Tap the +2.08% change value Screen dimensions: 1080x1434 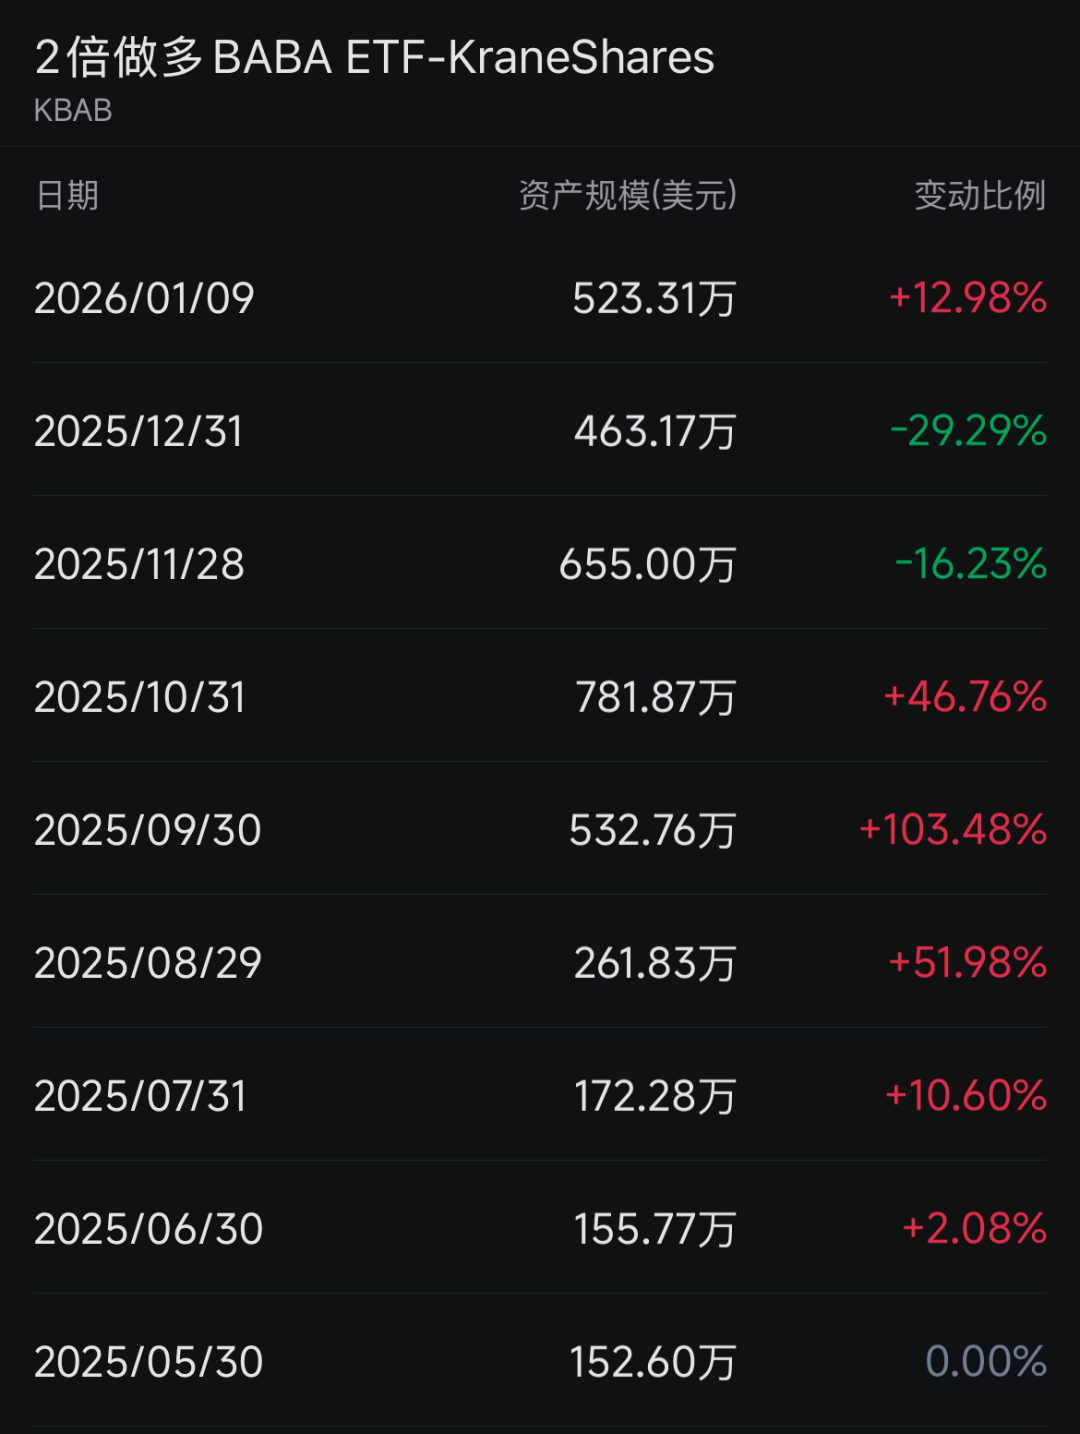pos(974,1229)
